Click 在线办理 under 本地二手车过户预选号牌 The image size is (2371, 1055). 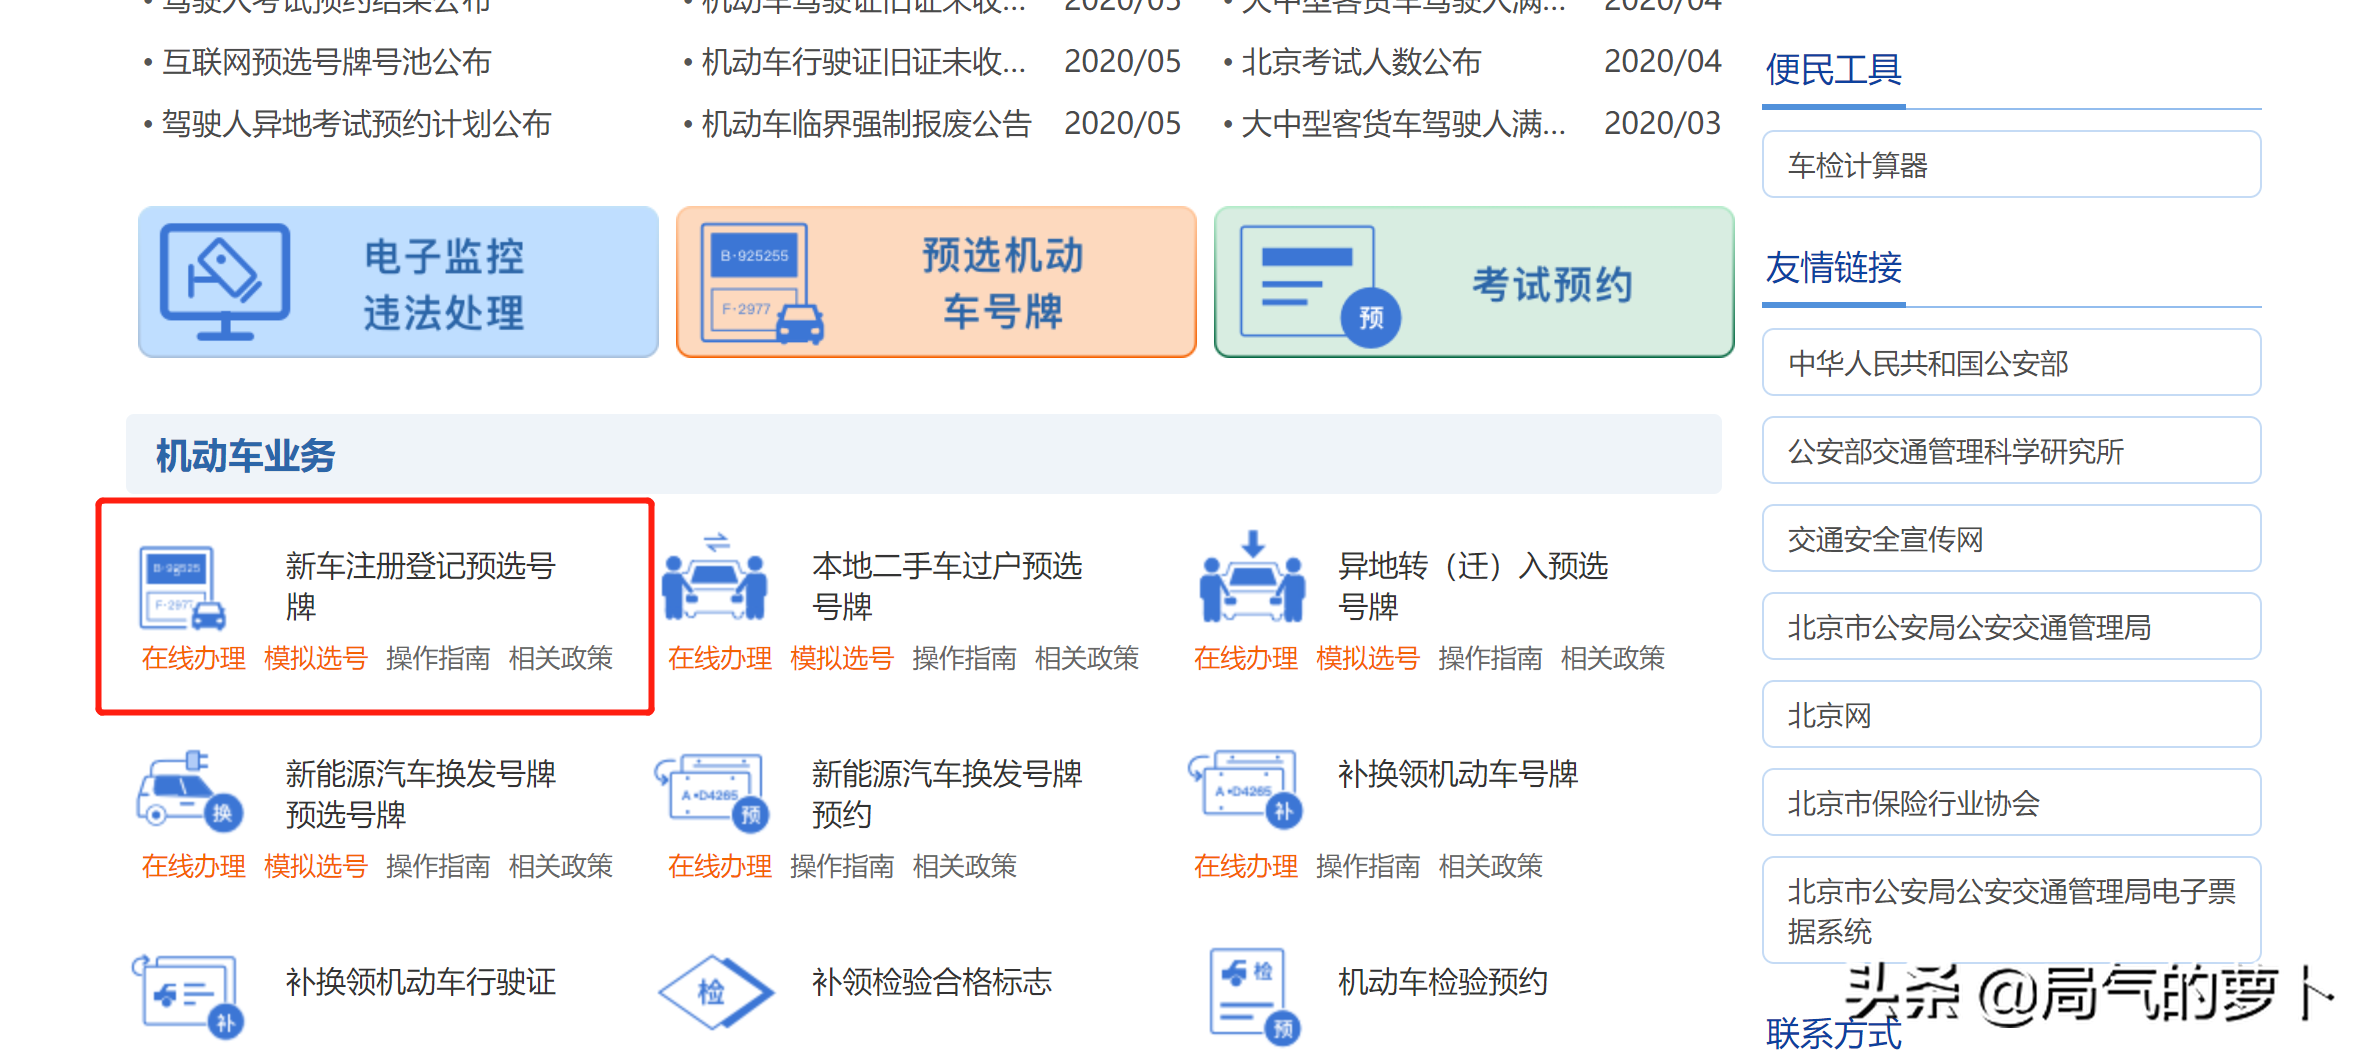(x=720, y=659)
